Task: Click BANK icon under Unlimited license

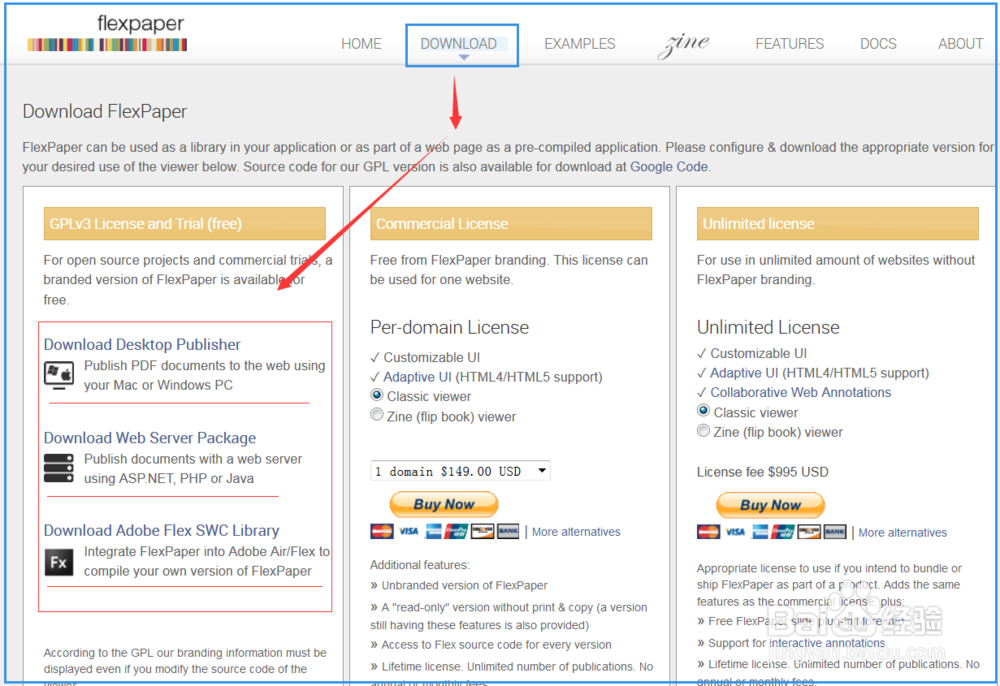Action: (x=834, y=532)
